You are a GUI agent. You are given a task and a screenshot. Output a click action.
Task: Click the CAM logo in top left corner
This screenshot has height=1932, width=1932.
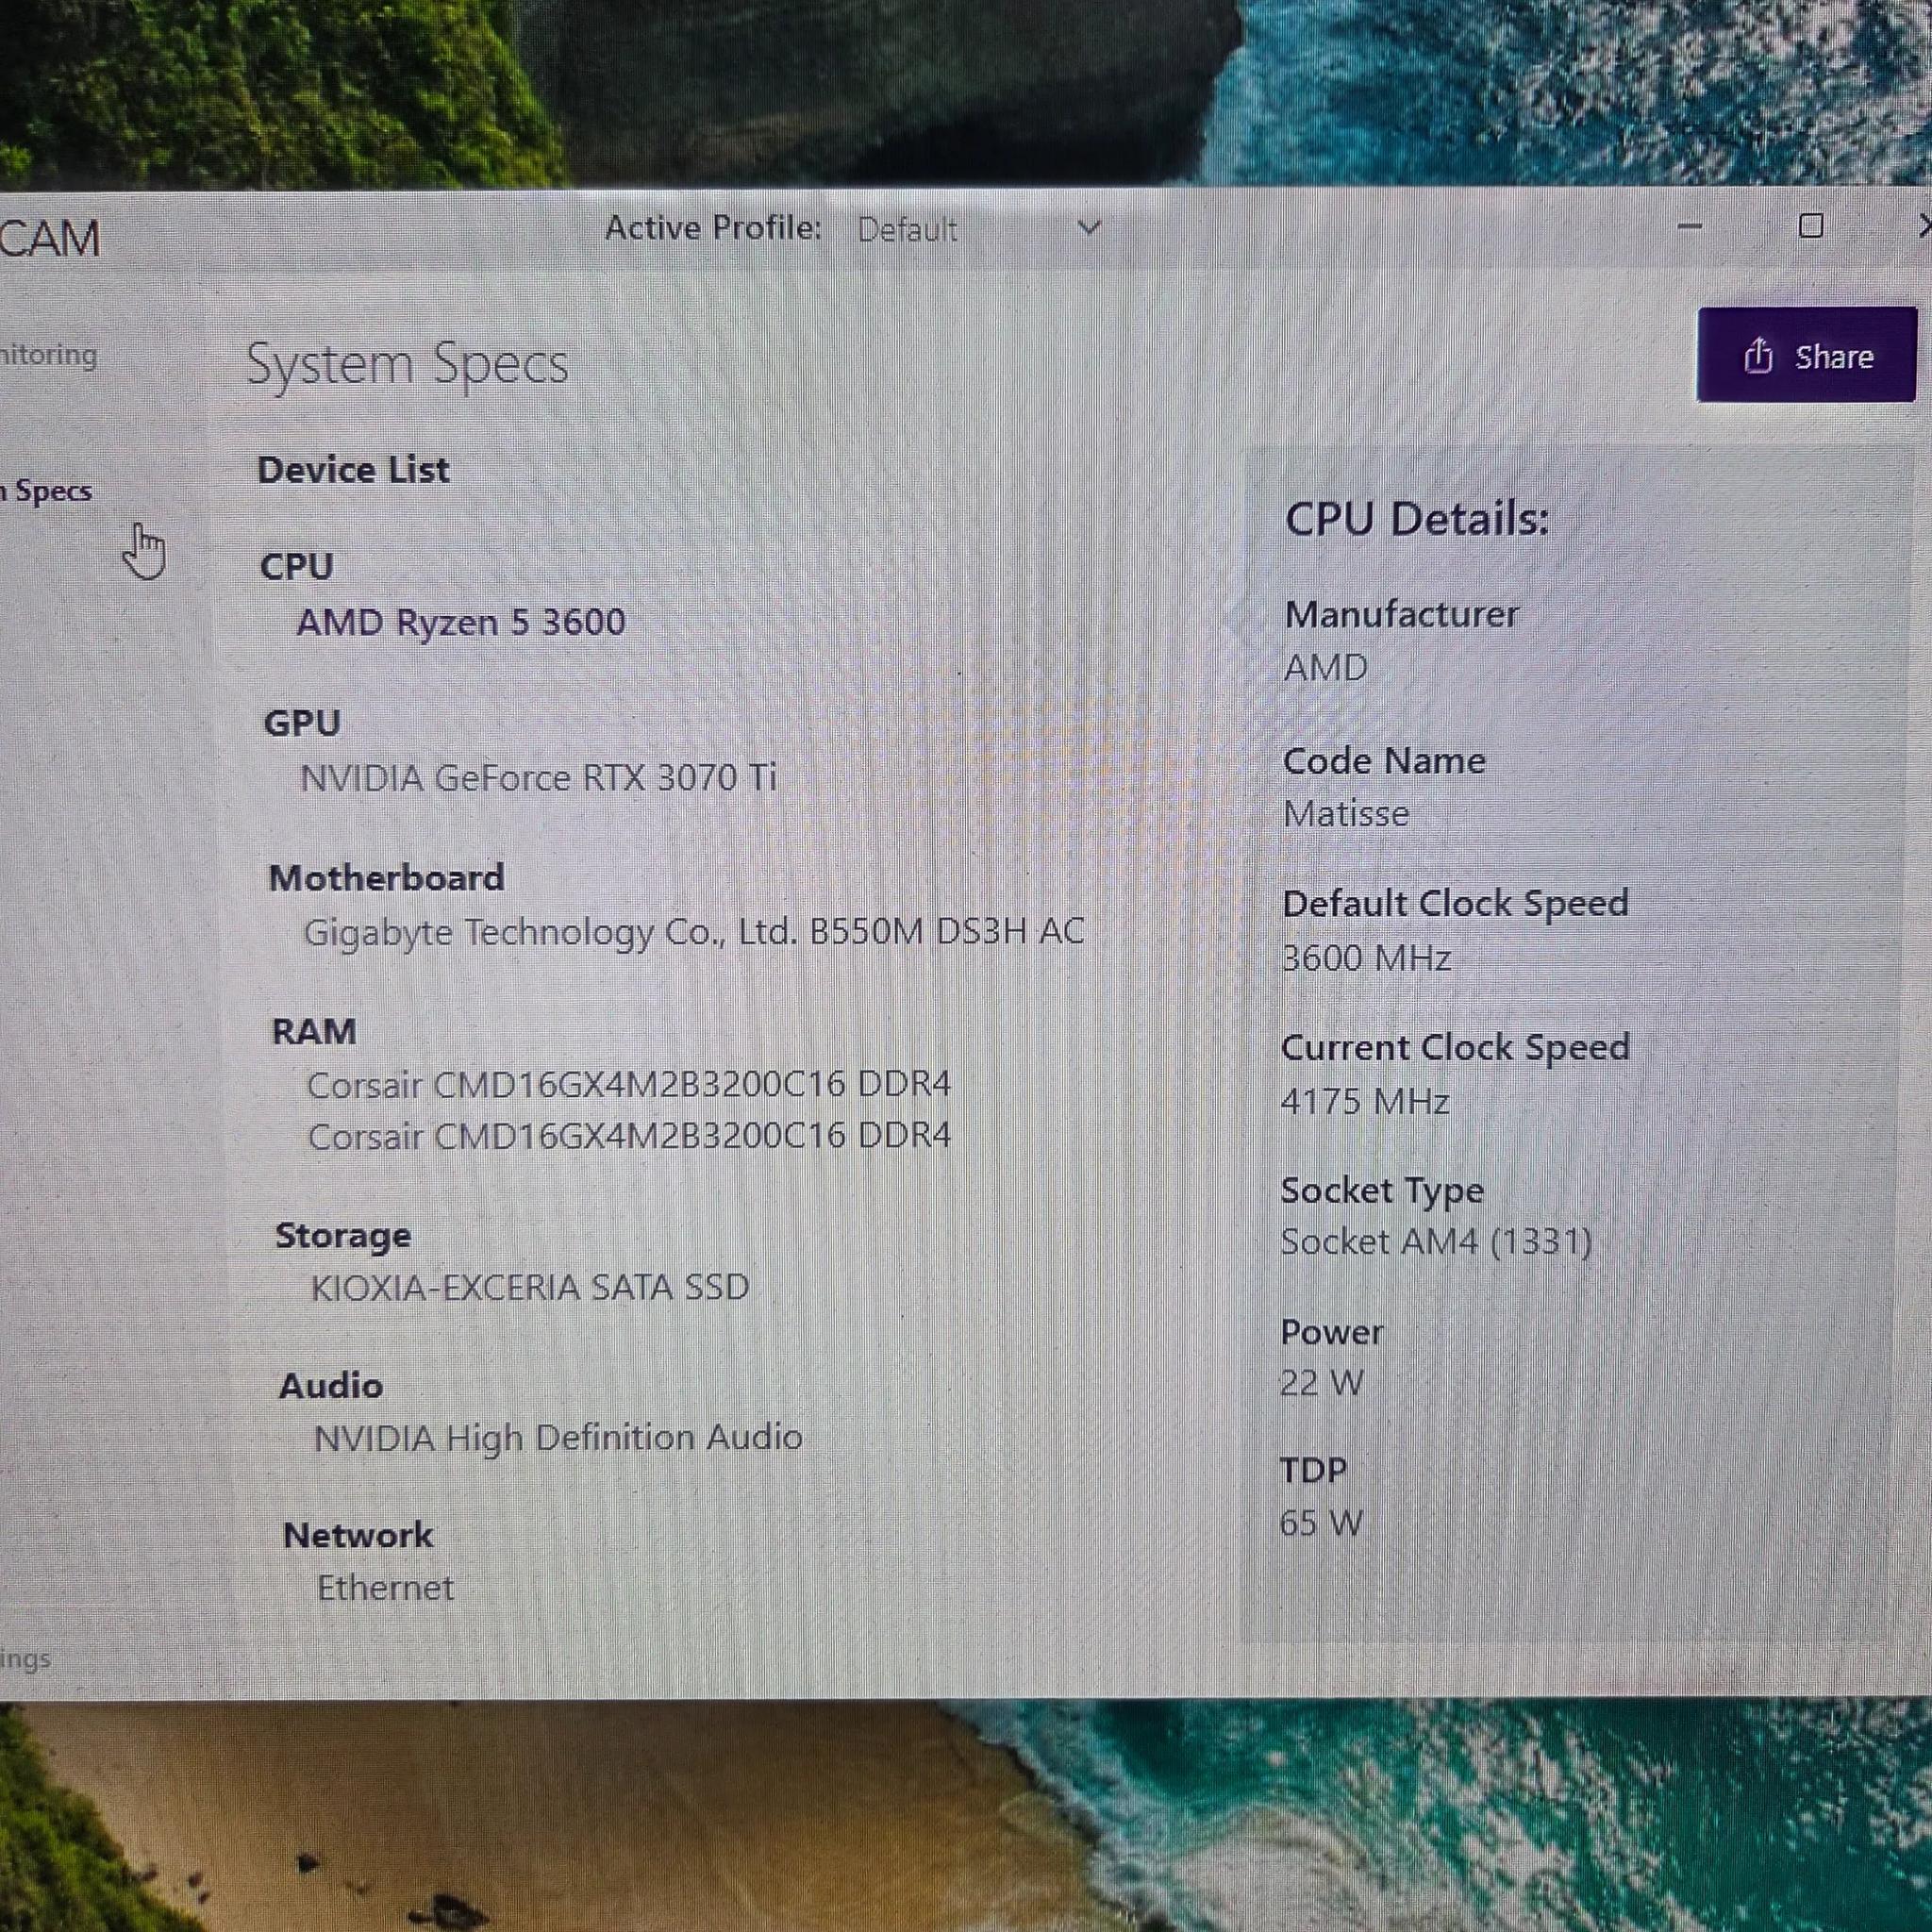click(x=50, y=237)
